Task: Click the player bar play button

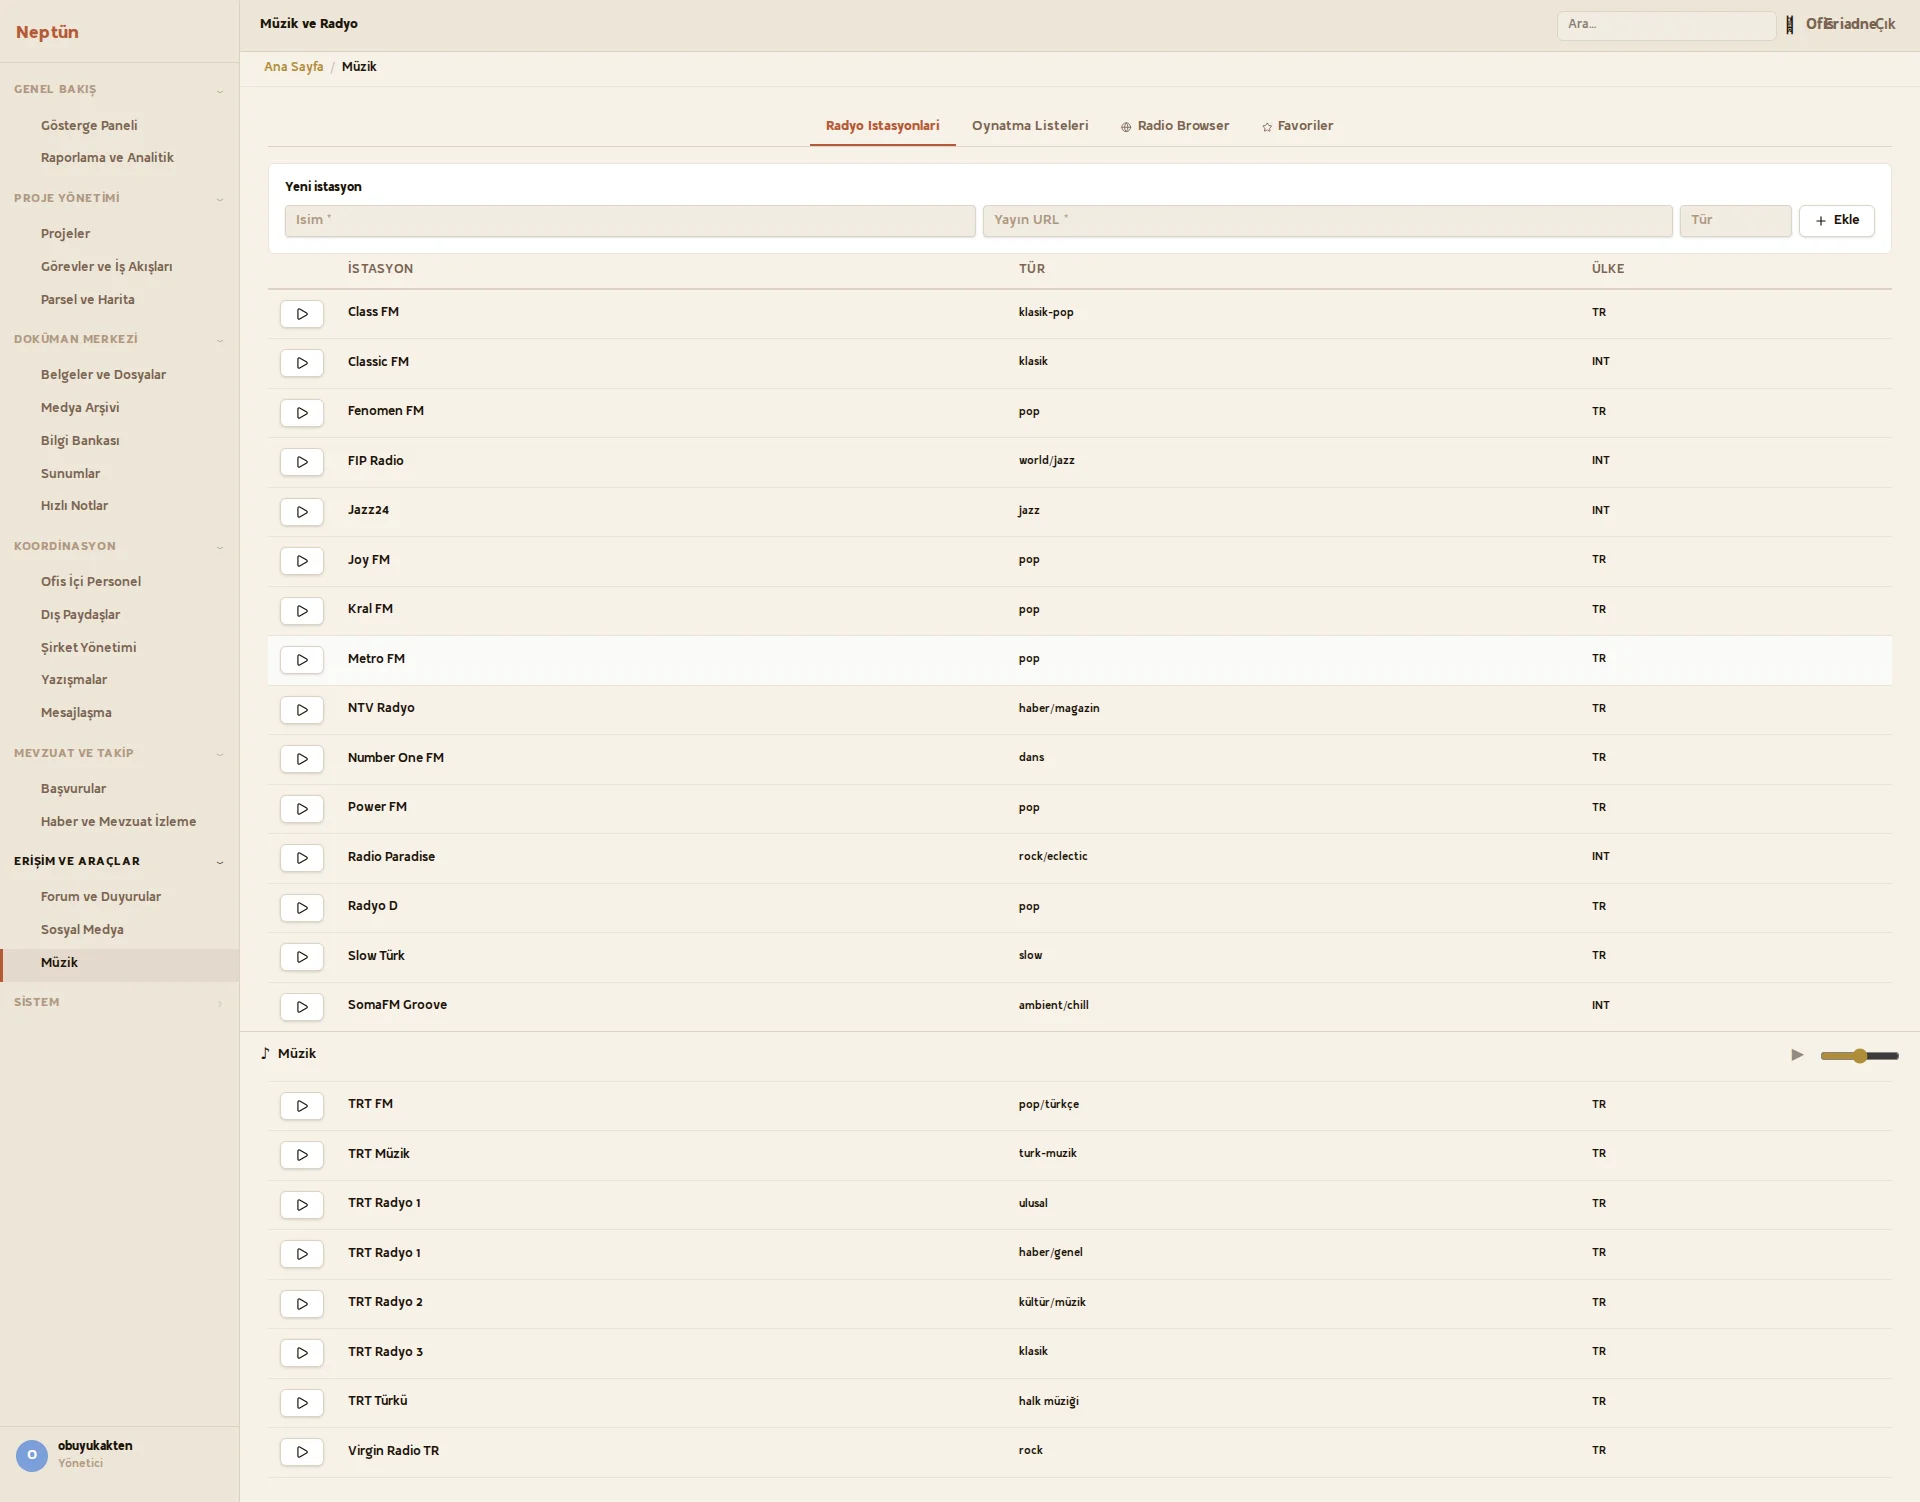Action: pos(1797,1055)
